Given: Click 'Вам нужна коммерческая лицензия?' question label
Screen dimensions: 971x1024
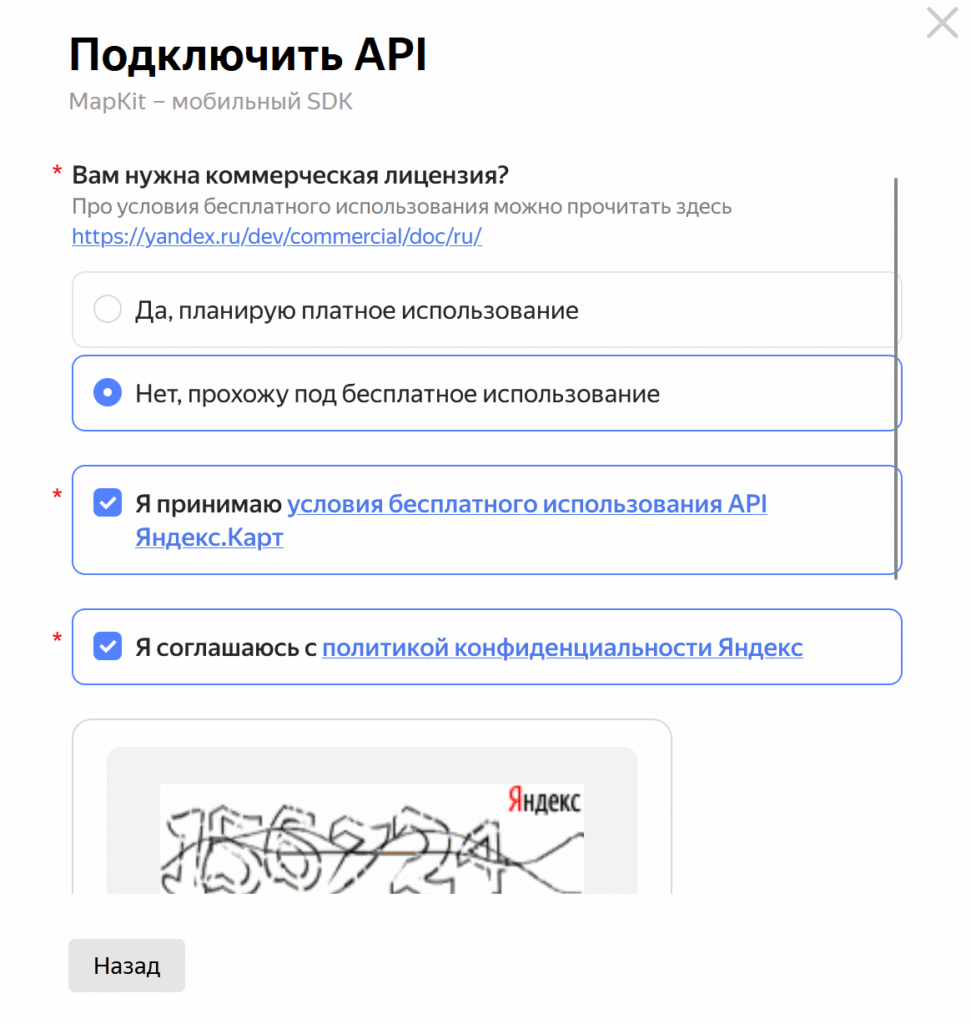Looking at the screenshot, I should coord(290,176).
